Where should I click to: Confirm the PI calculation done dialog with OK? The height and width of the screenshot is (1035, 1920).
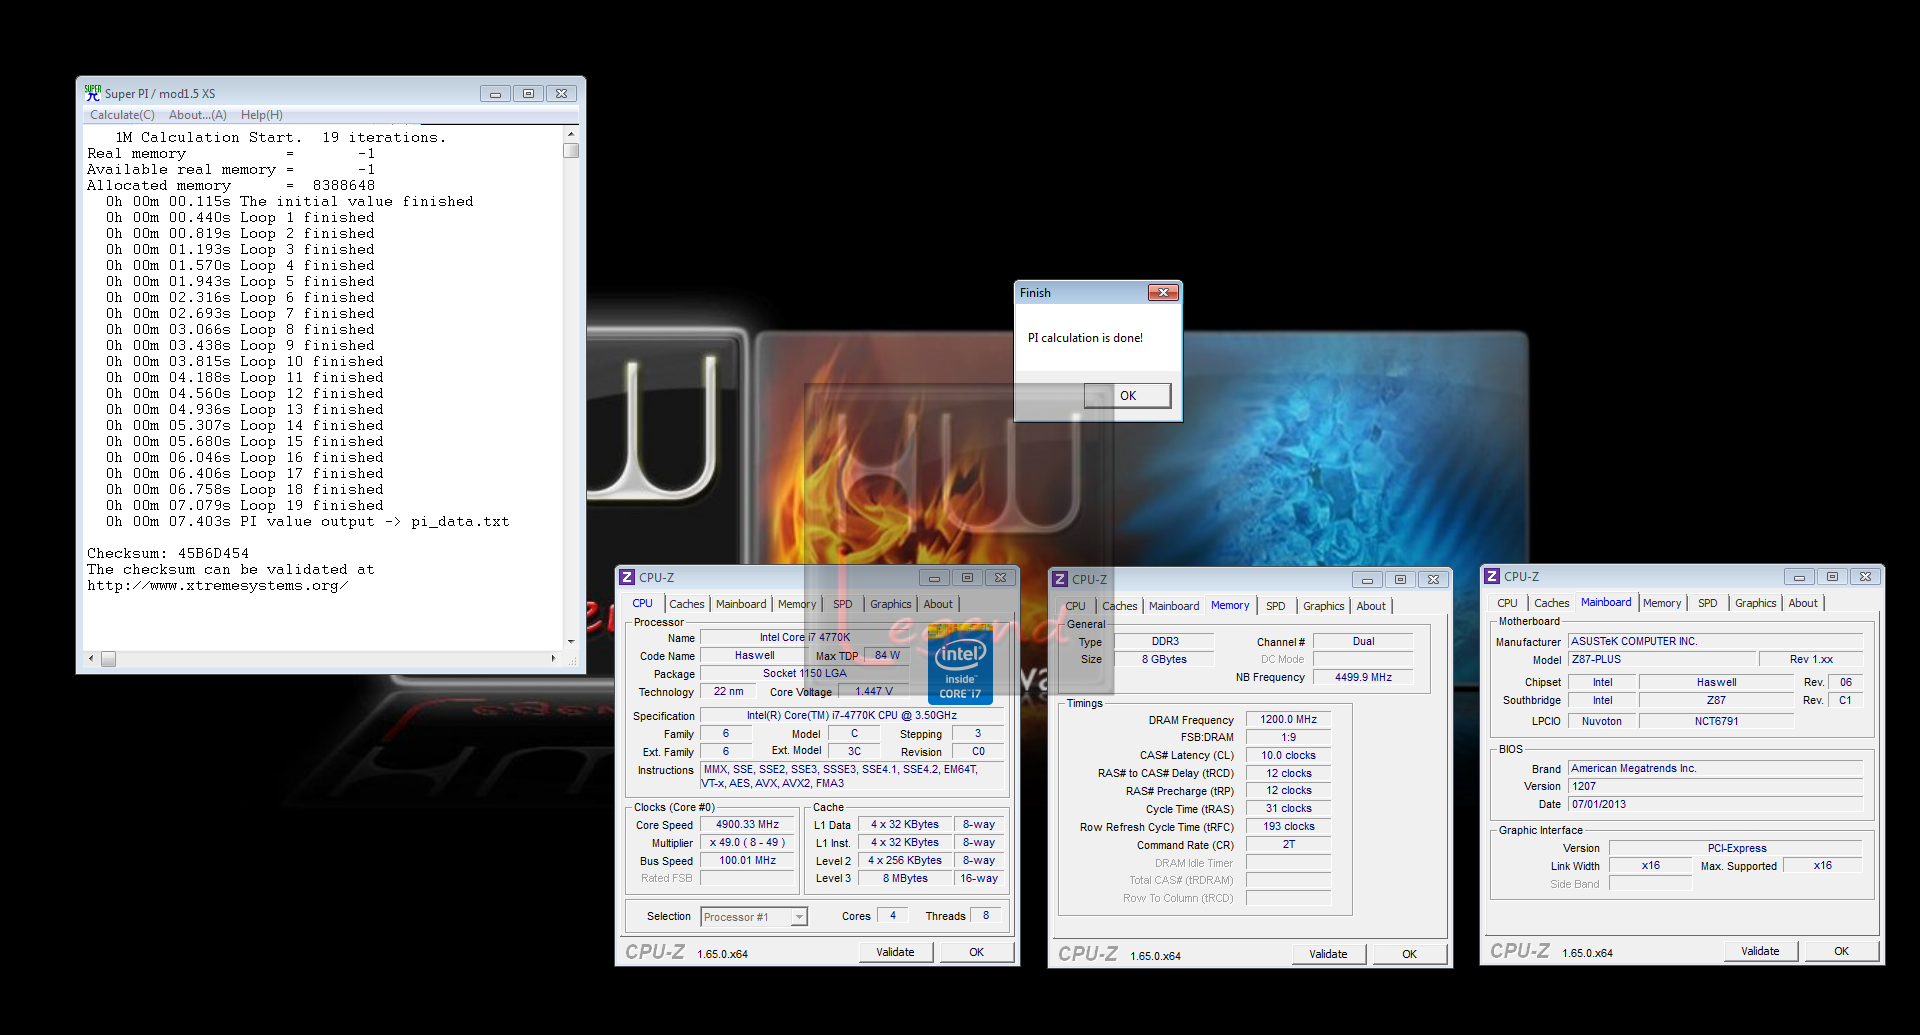pos(1128,396)
